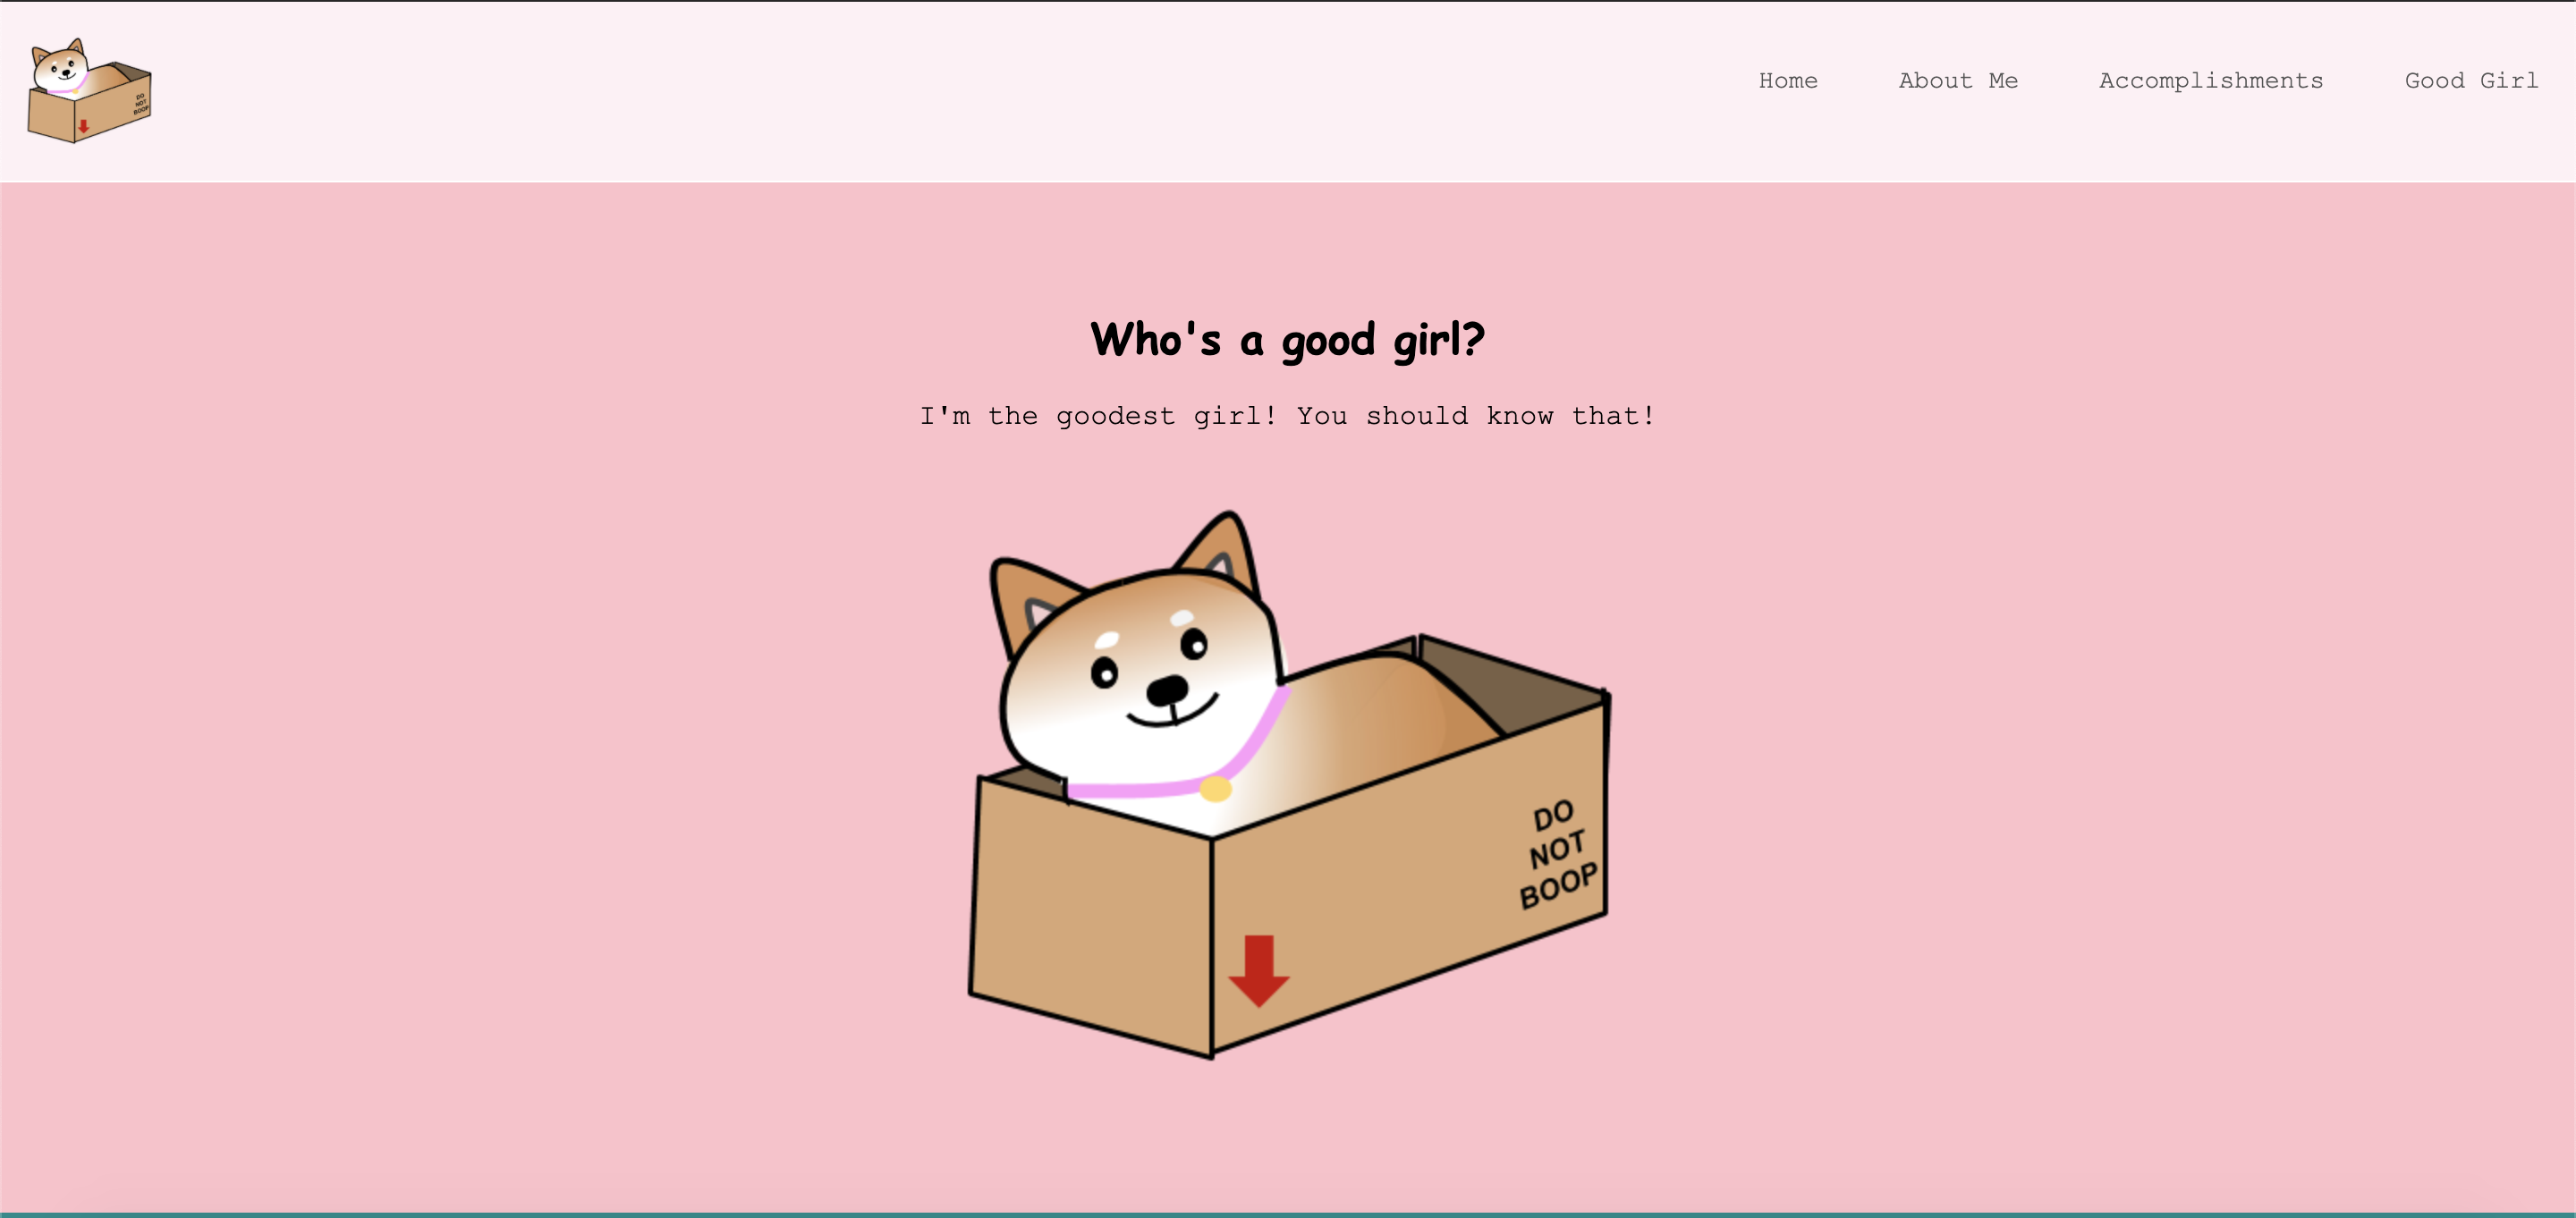Viewport: 2576px width, 1218px height.
Task: Click the teal bar at page bottom
Action: (x=1287, y=1214)
